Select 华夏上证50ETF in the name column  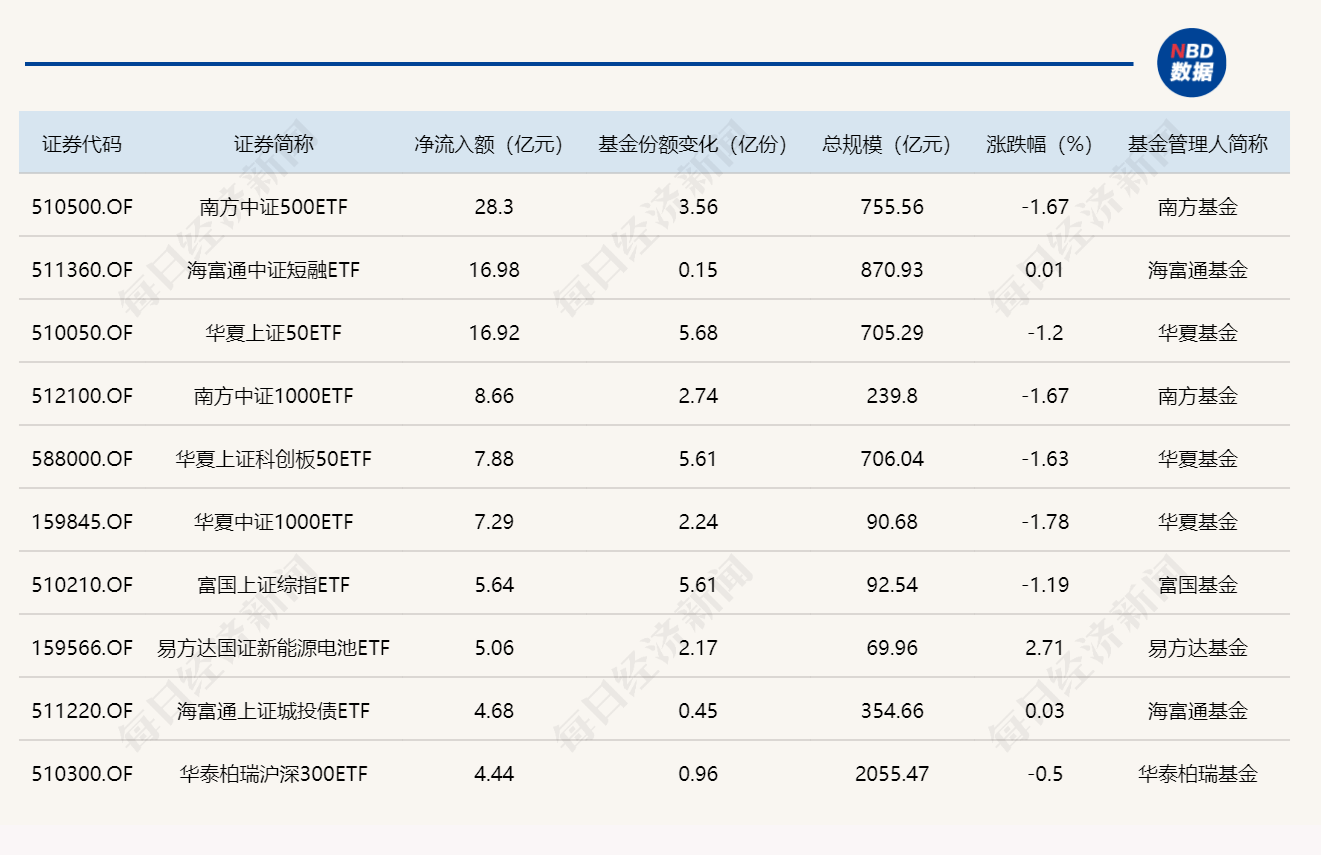(x=273, y=333)
